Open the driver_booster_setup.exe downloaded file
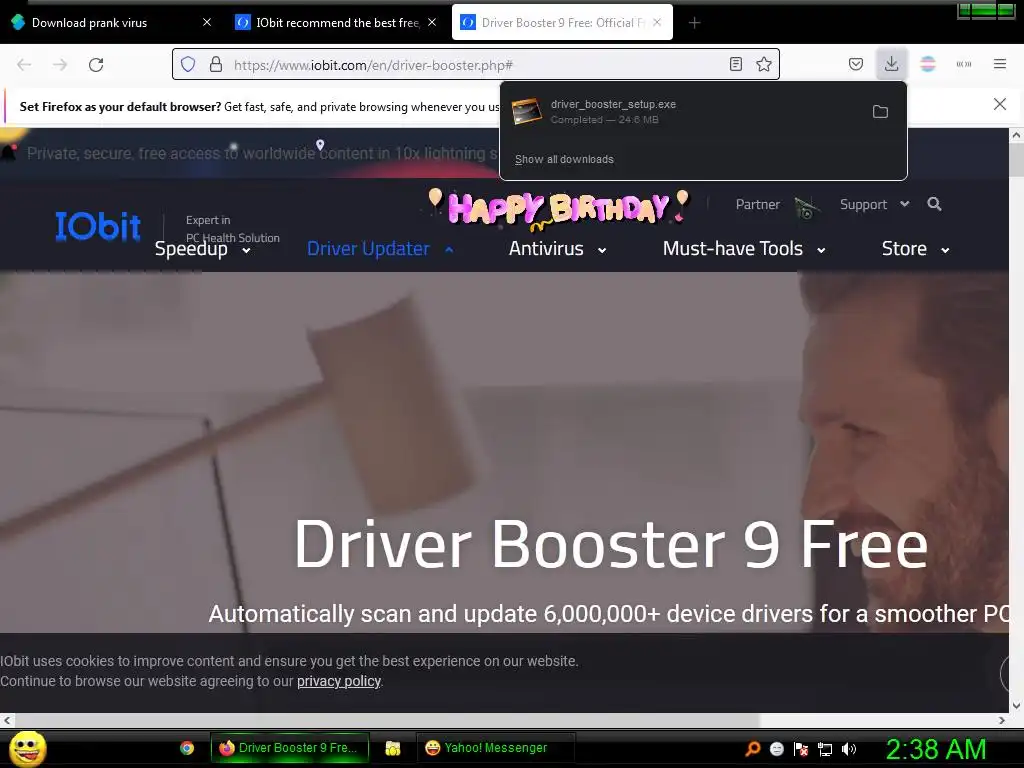Viewport: 1024px width, 768px height. [687, 112]
